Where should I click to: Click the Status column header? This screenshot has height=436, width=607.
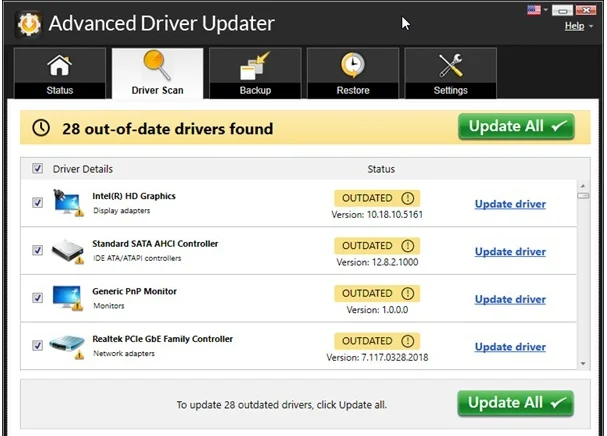[x=381, y=169]
